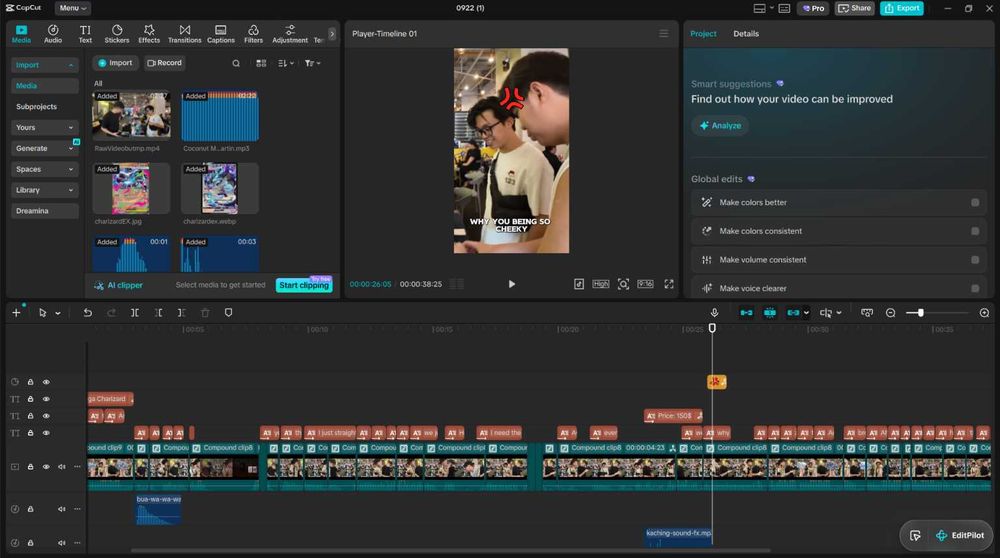
Task: Select Media in the sidebar
Action: click(x=44, y=85)
